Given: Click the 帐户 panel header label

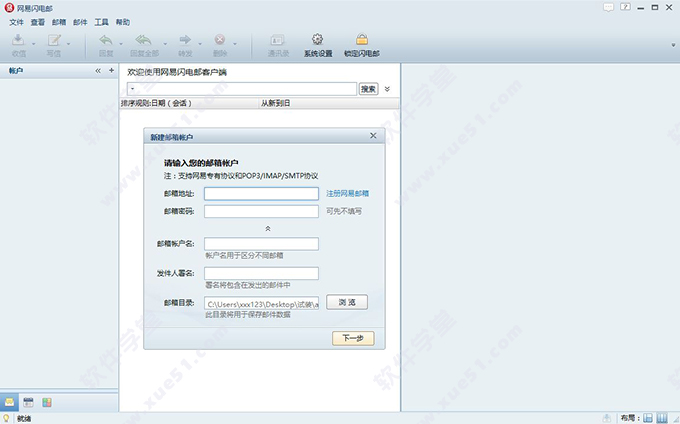Looking at the screenshot, I should tap(16, 70).
